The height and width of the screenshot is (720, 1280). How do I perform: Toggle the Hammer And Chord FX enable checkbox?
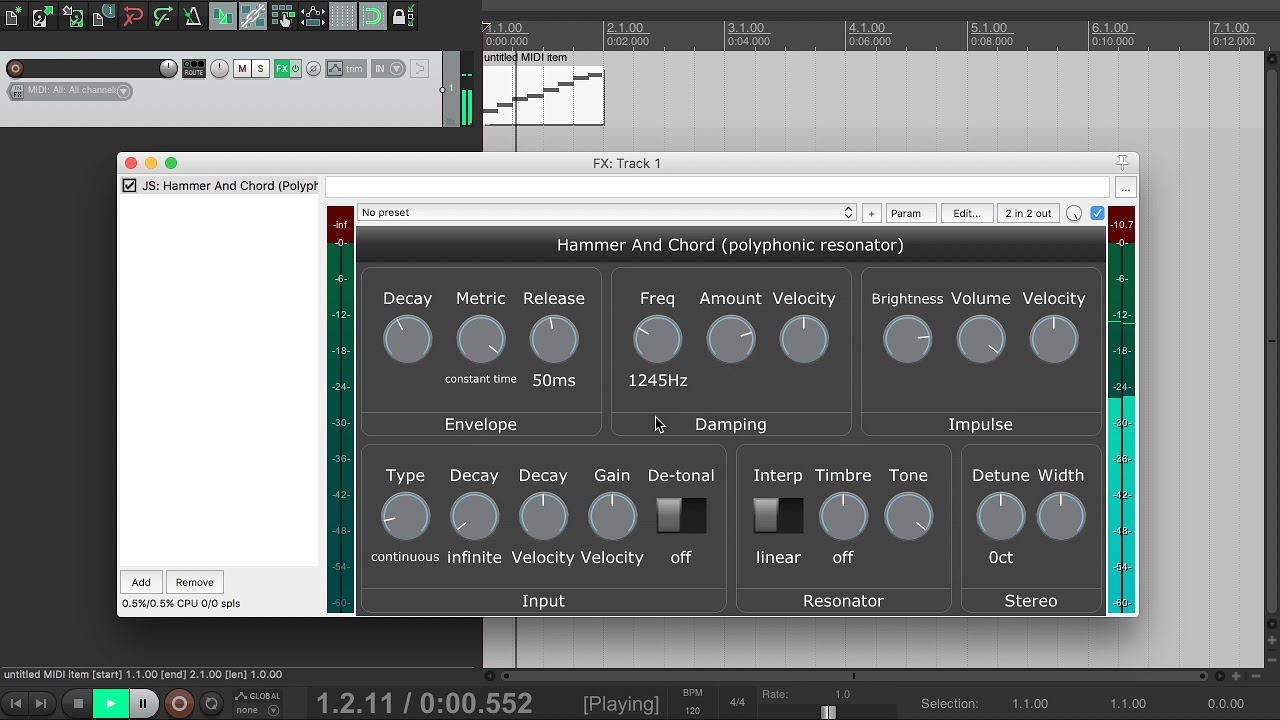[129, 186]
